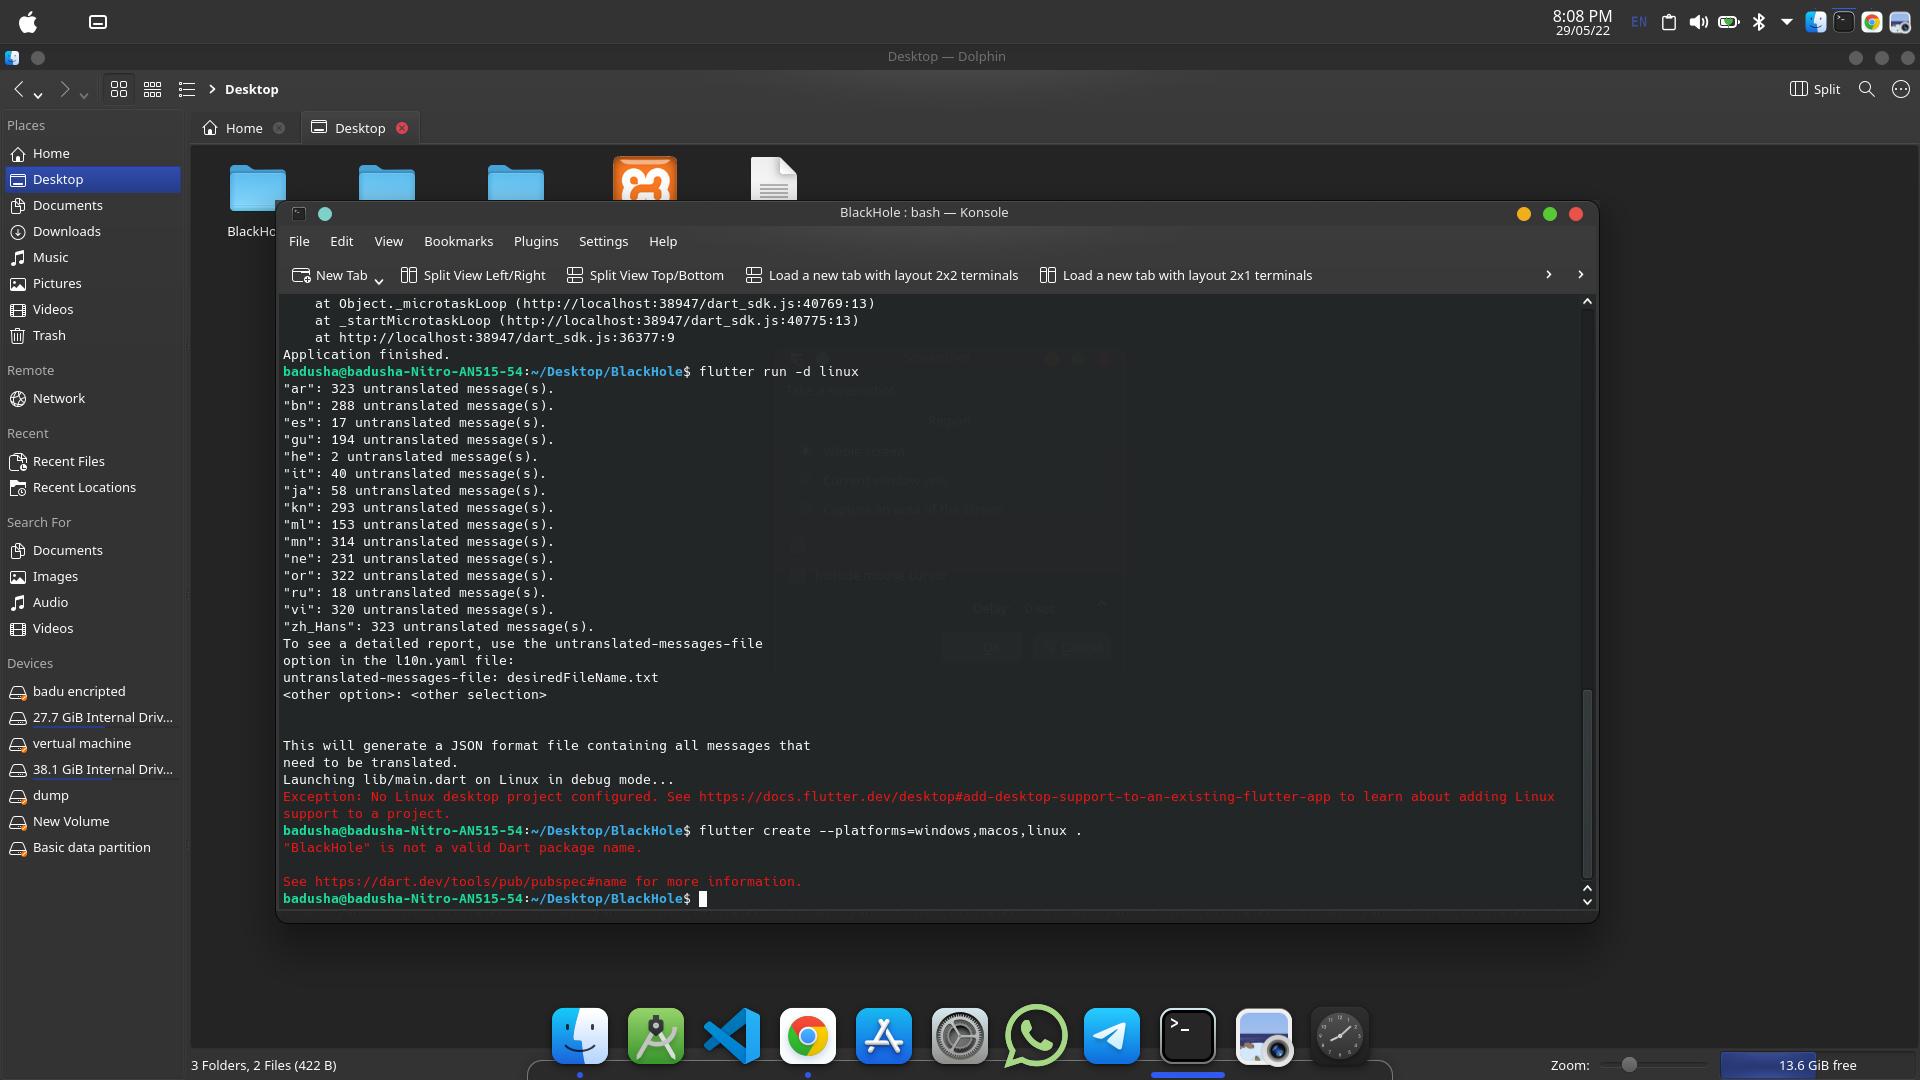Switch Dolphin to compact view mode
Screen dimensions: 1920x1080
tap(153, 89)
